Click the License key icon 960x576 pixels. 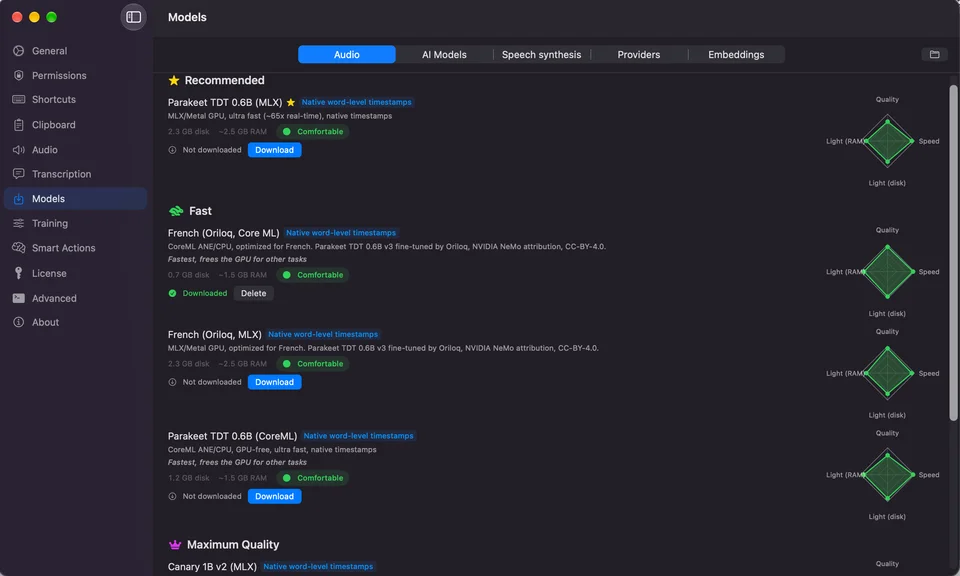tap(18, 273)
